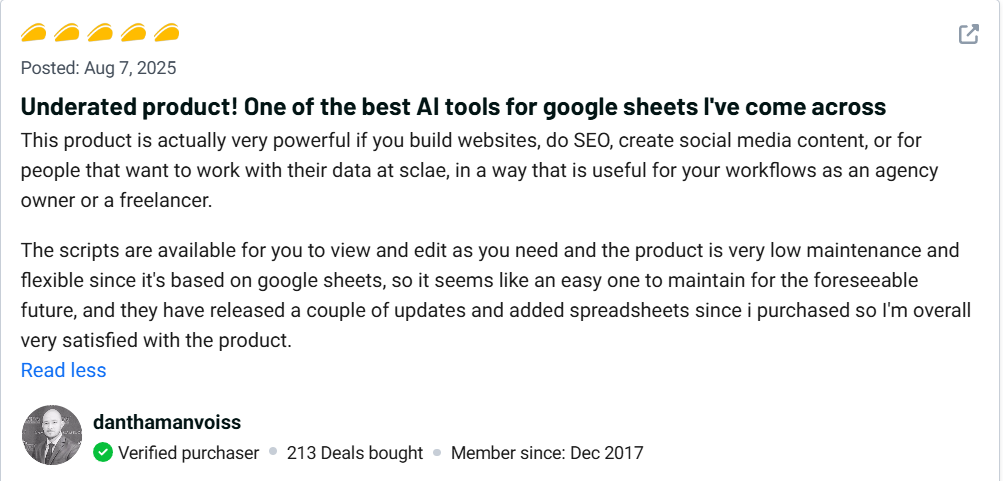Click the fifth taco rating icon
Viewport: 1003px width, 481px height.
pyautogui.click(x=166, y=34)
